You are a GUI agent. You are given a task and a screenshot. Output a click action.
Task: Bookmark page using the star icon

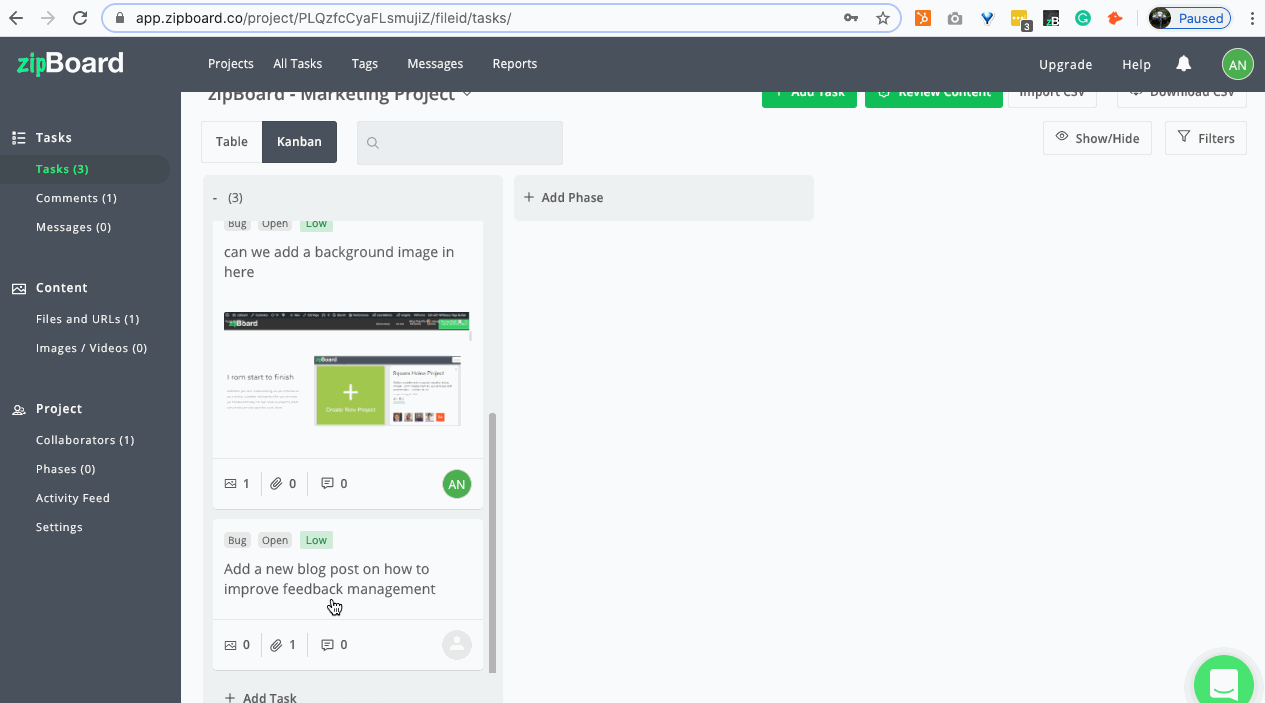(x=882, y=18)
